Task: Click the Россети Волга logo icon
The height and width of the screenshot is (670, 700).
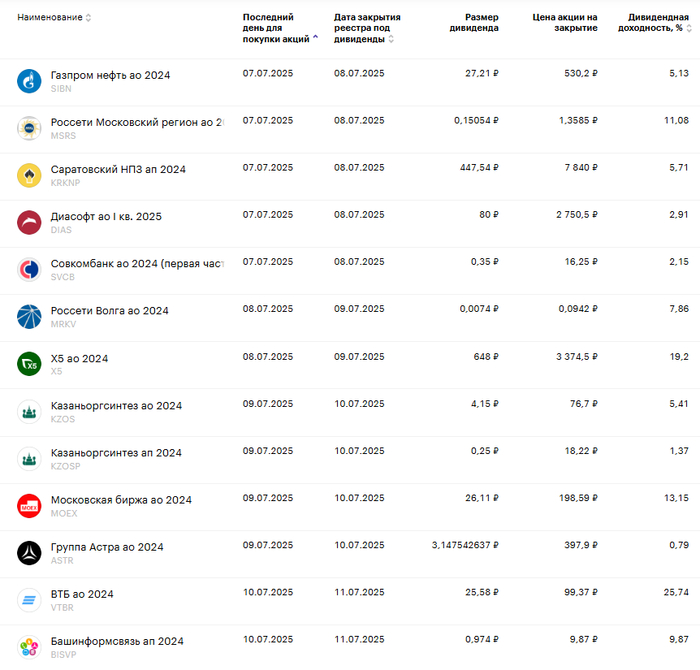Action: coord(28,317)
